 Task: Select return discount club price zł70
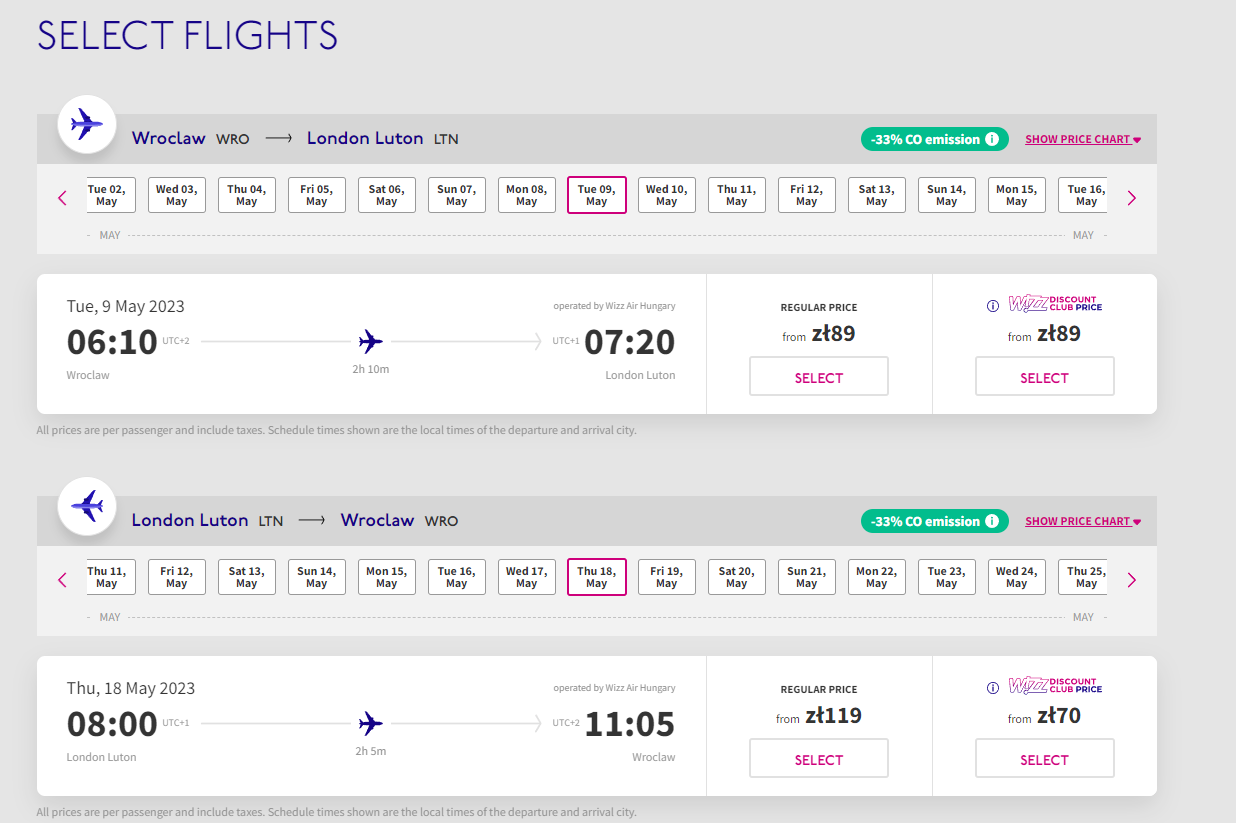(1045, 759)
